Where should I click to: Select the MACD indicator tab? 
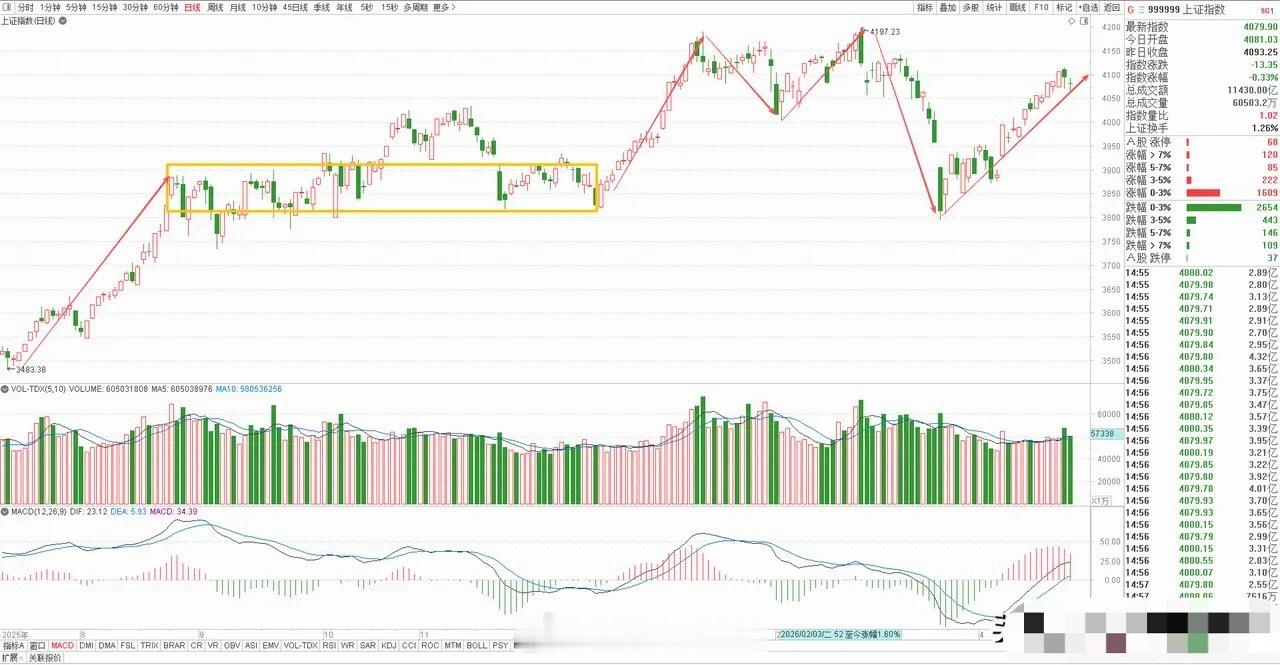[x=63, y=646]
